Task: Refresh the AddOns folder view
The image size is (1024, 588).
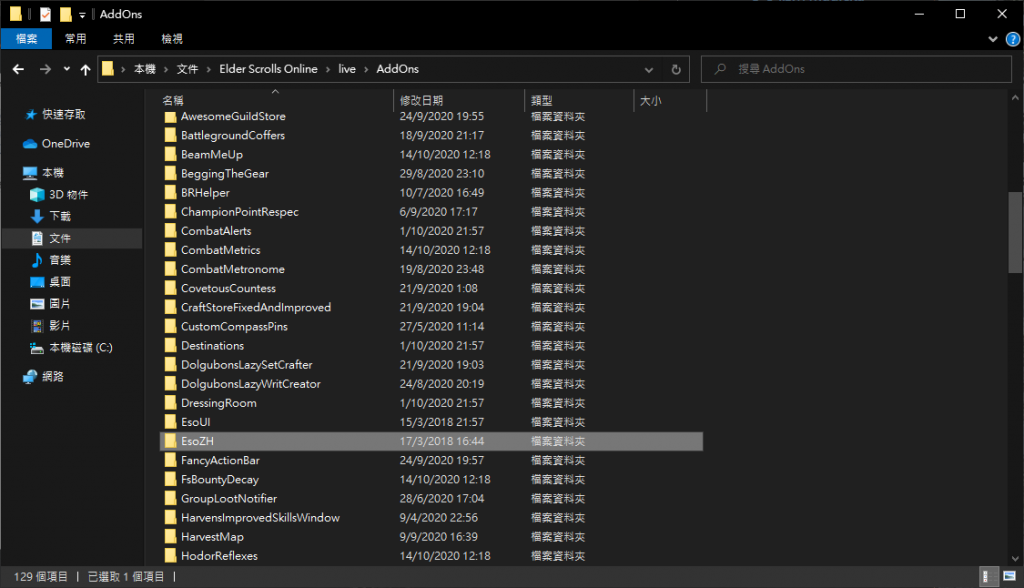Action: coord(676,69)
